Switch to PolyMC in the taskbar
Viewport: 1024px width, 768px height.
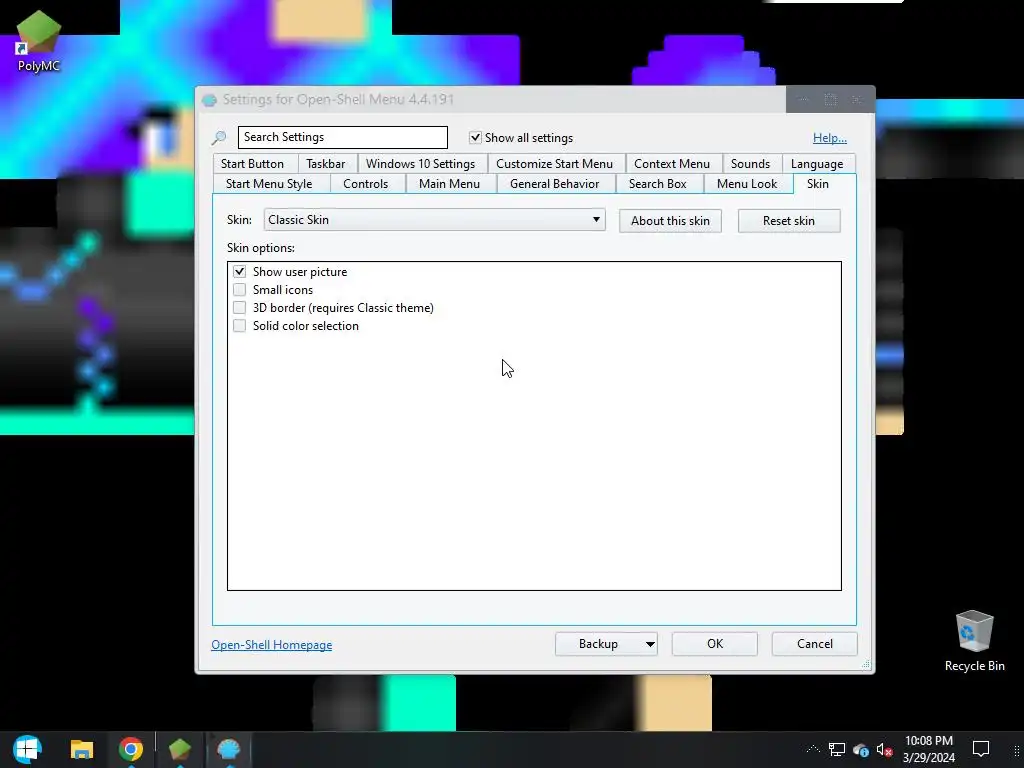[x=180, y=749]
